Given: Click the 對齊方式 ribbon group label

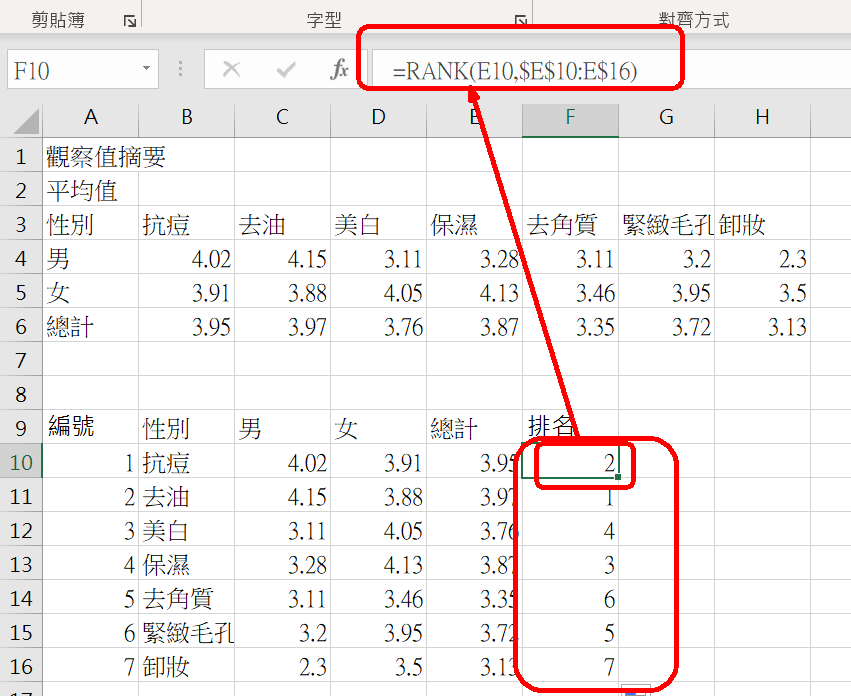Looking at the screenshot, I should pyautogui.click(x=693, y=19).
